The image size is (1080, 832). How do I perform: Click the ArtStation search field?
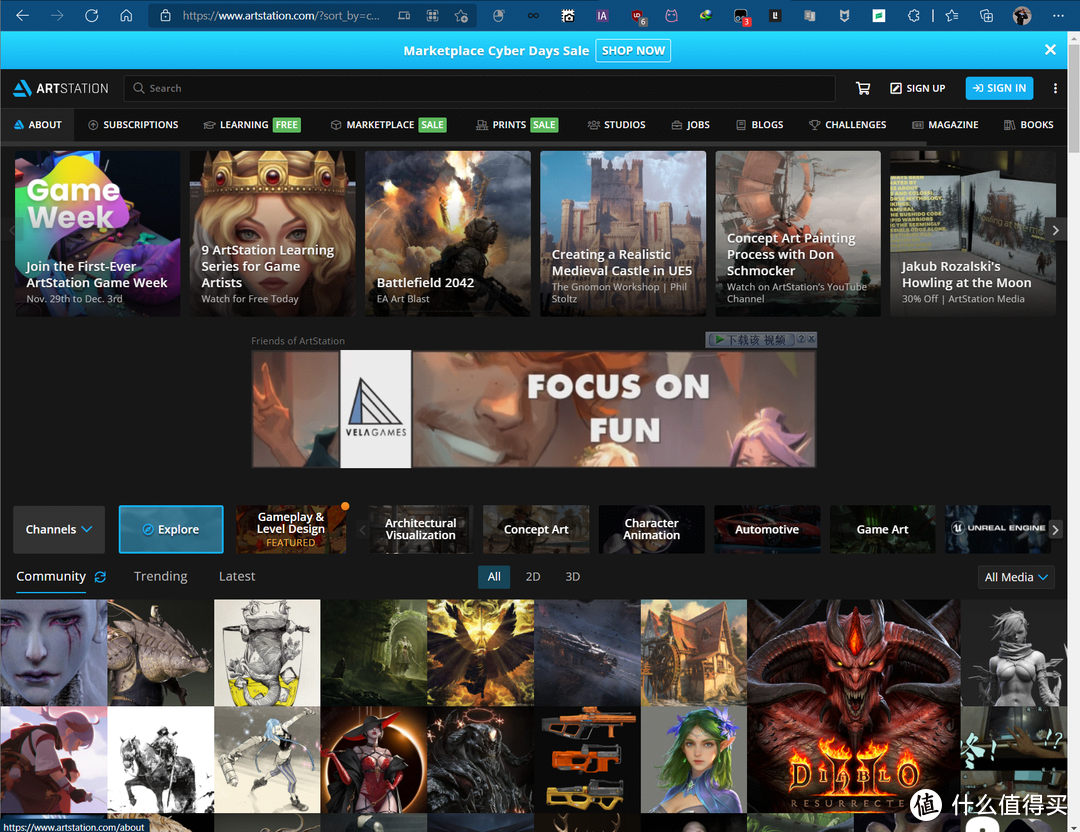(x=479, y=88)
